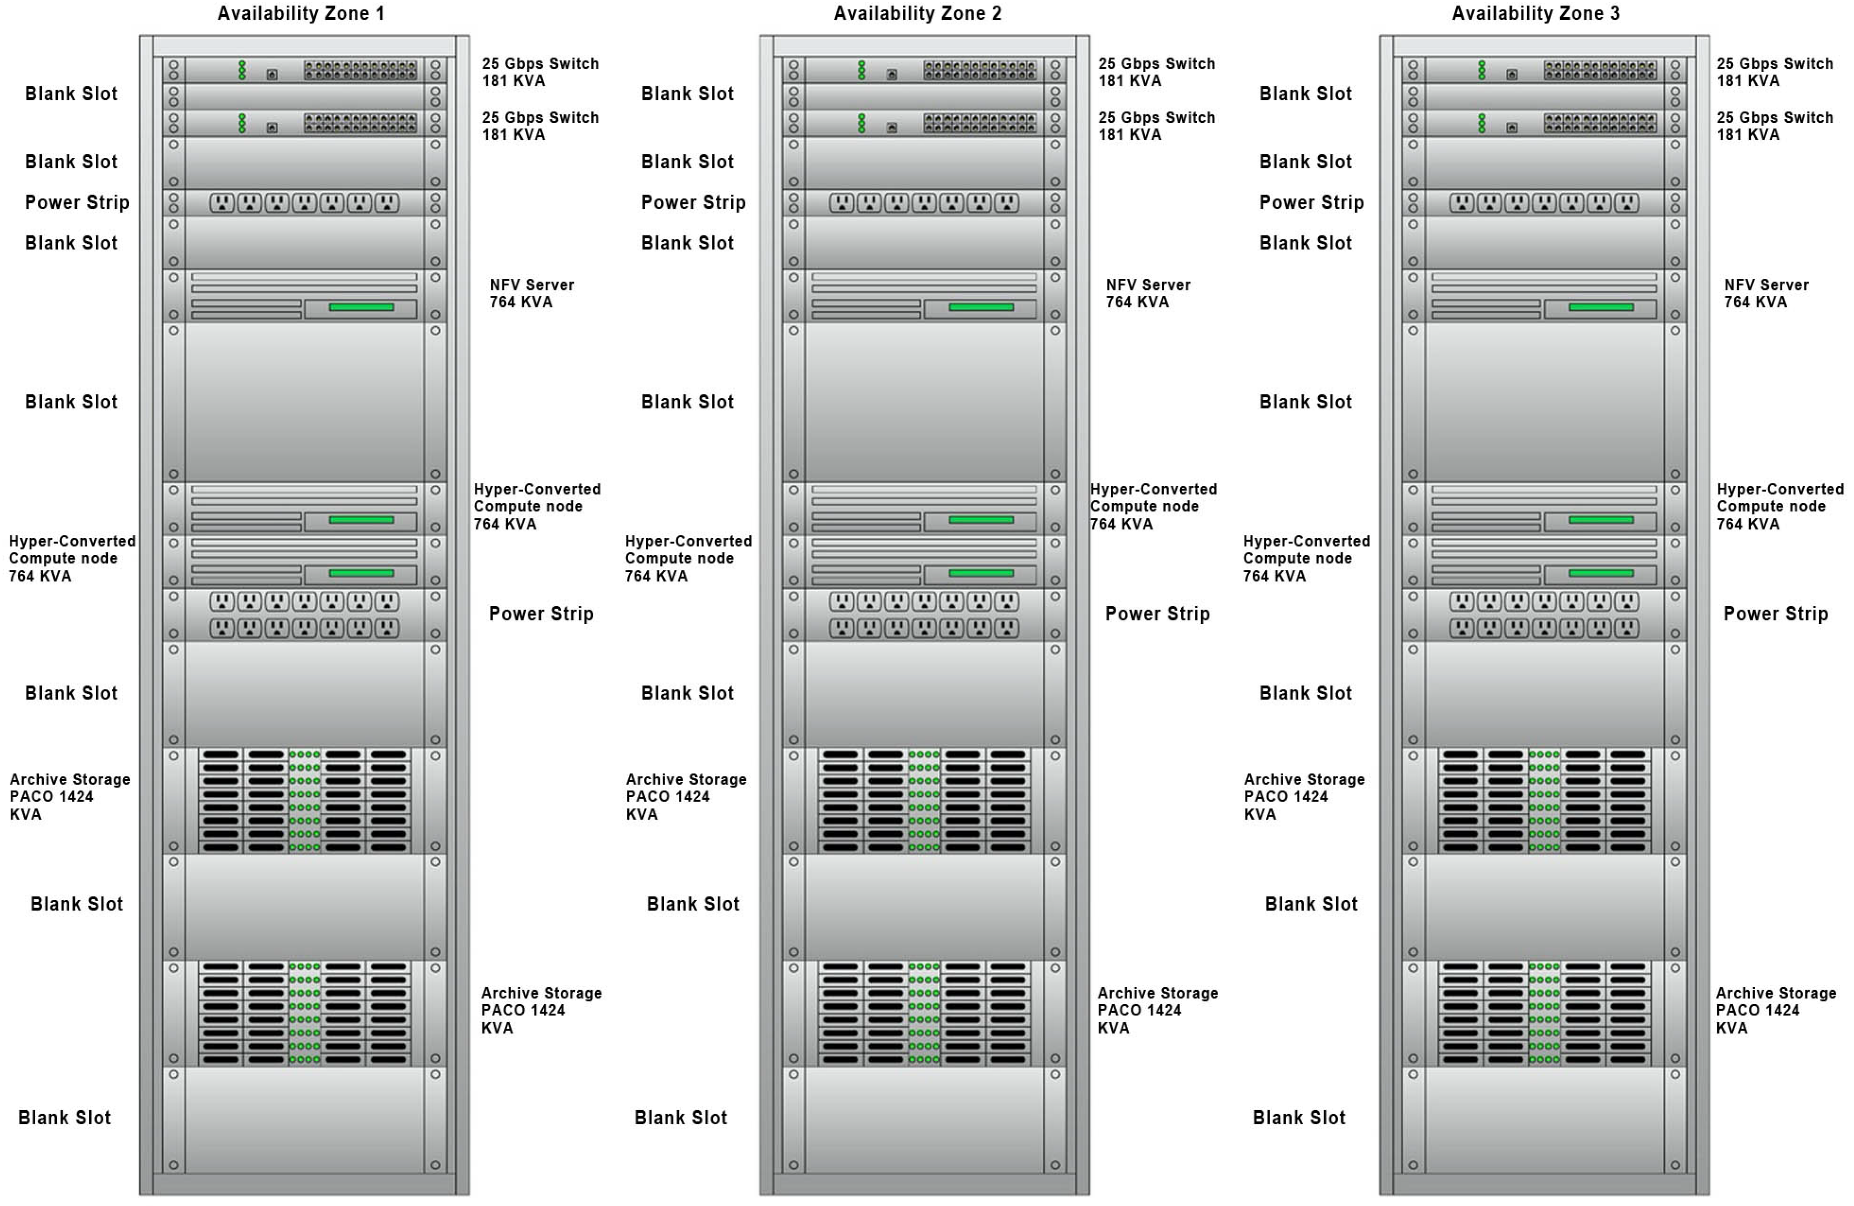Click the "Availability Zone 1" title
Viewport: 1854px width, 1206px height.
coord(300,14)
